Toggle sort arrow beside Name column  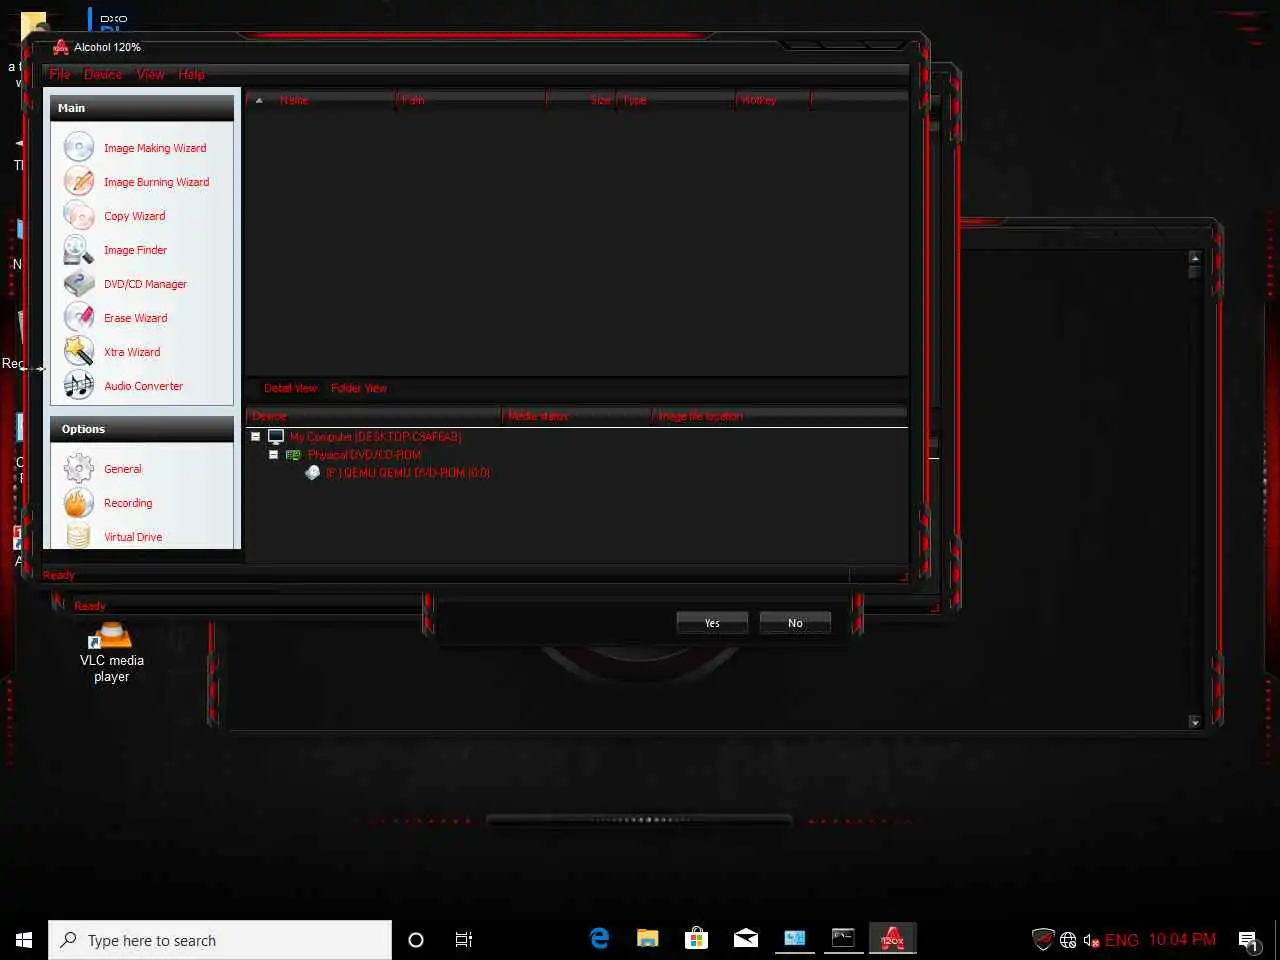pyautogui.click(x=259, y=100)
